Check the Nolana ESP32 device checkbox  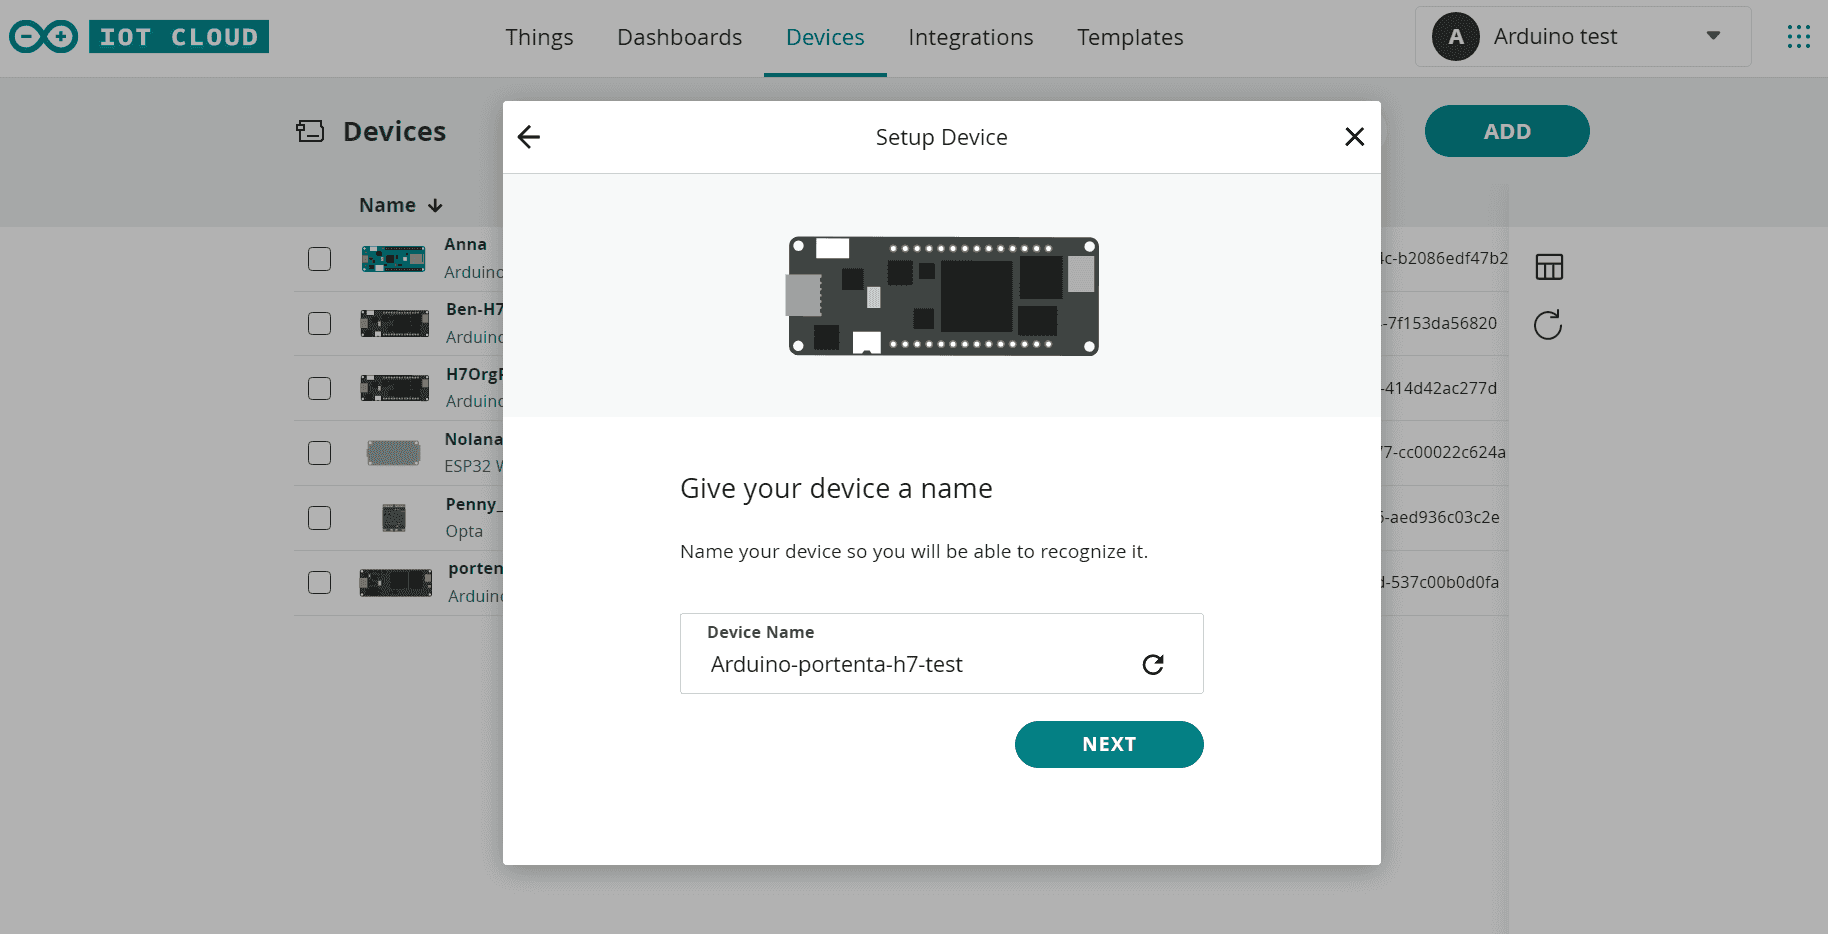tap(320, 453)
